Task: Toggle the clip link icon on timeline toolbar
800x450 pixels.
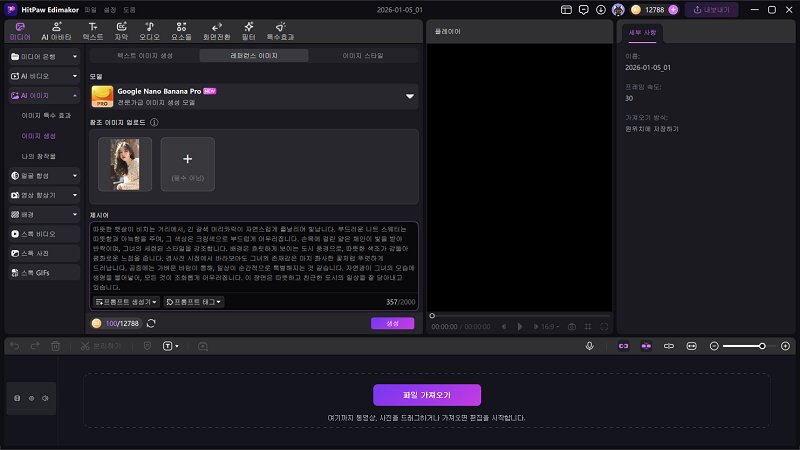Action: tap(668, 346)
